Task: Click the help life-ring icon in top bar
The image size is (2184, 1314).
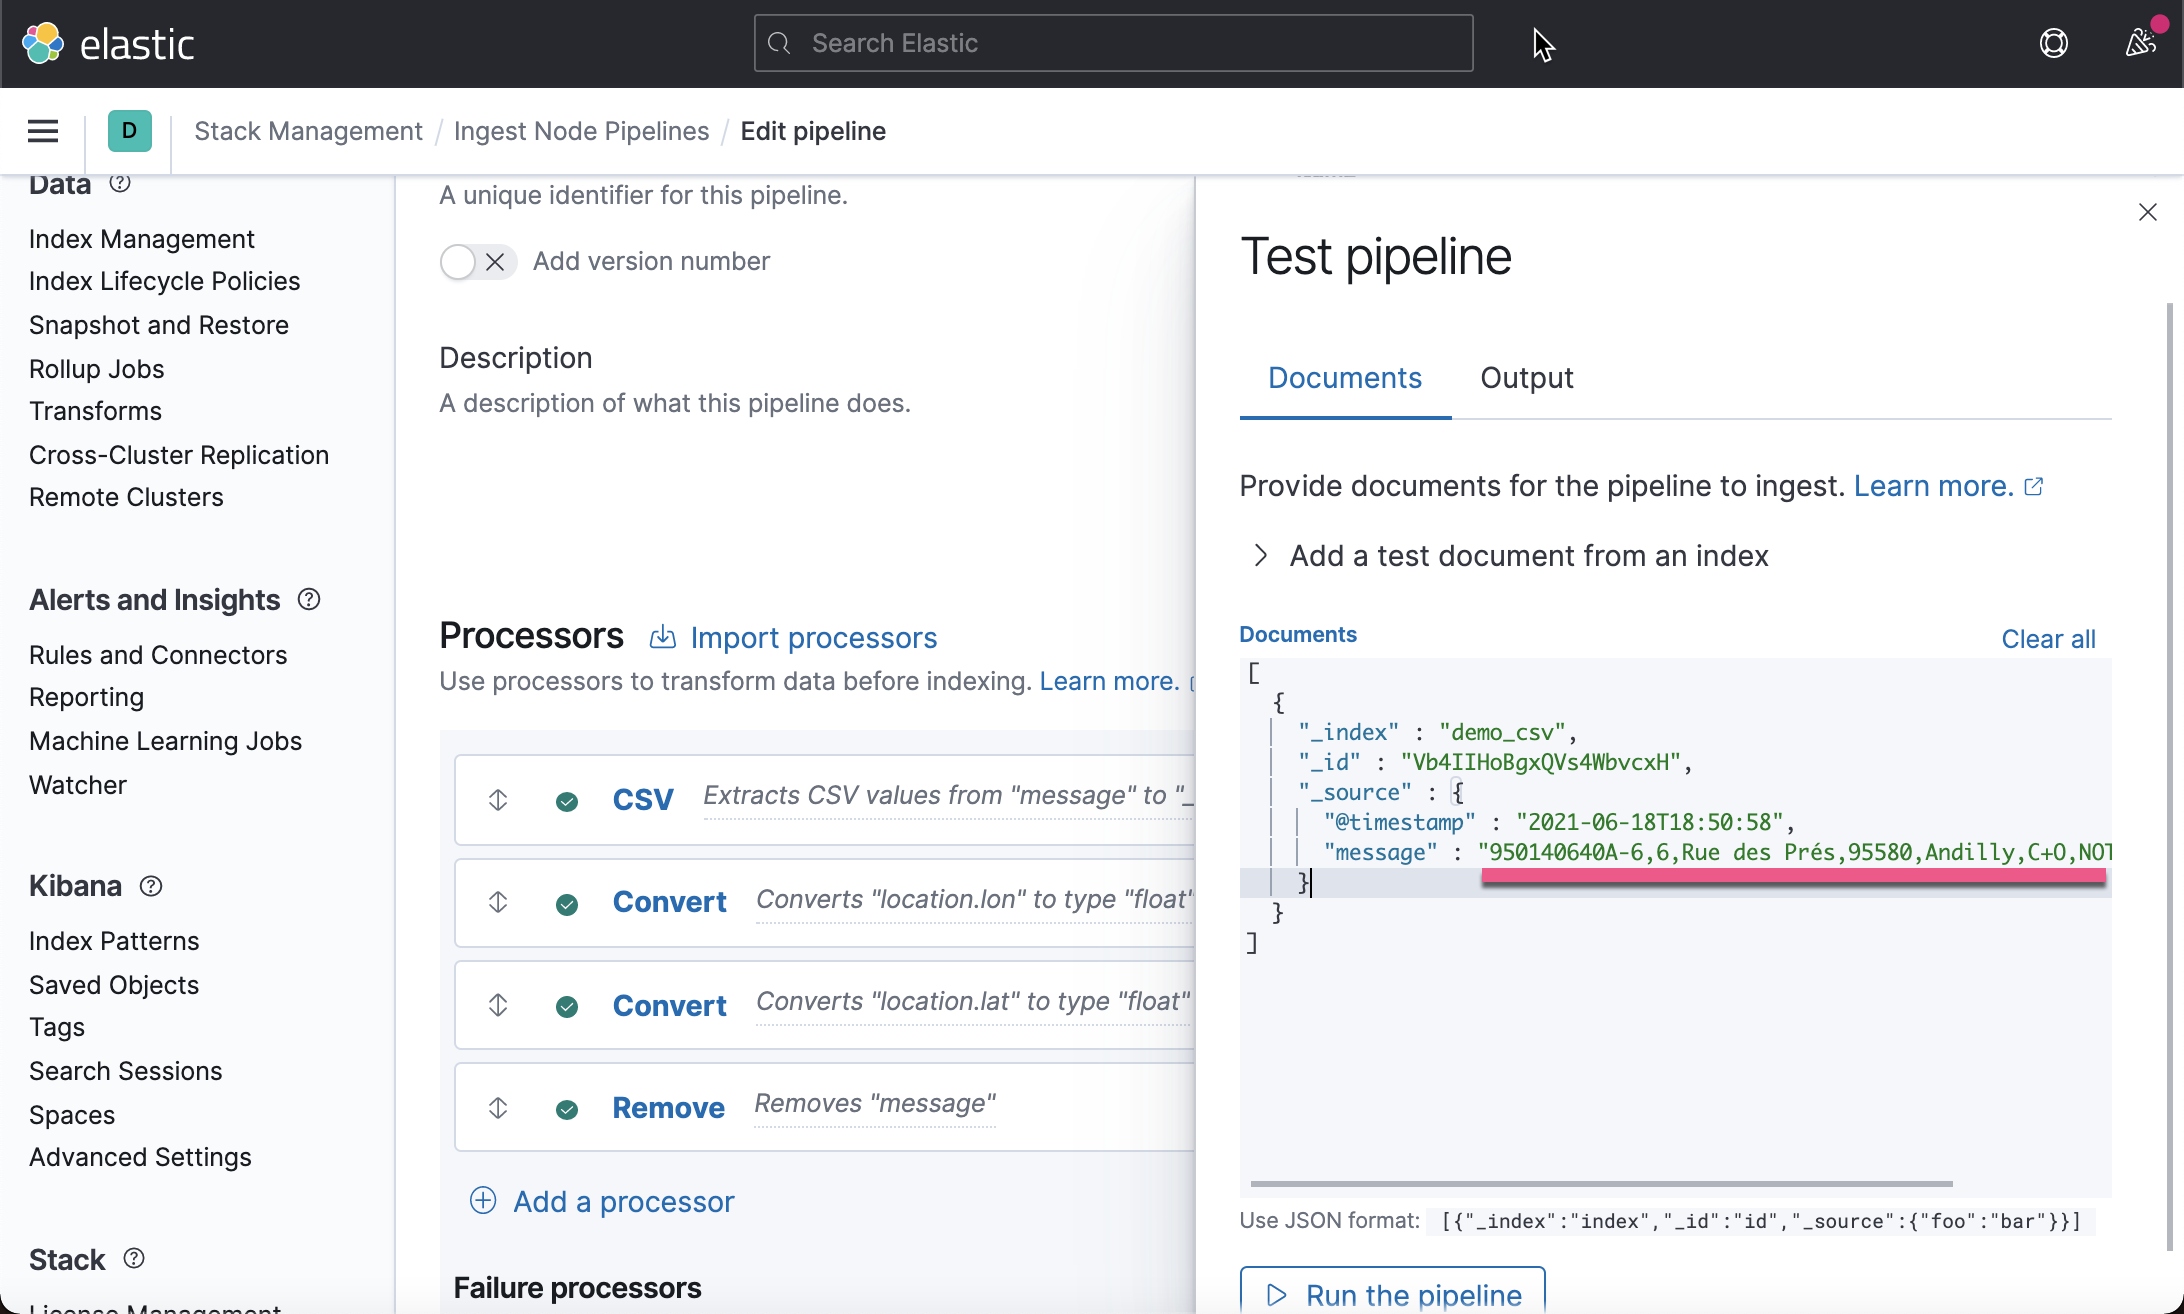Action: click(2054, 42)
